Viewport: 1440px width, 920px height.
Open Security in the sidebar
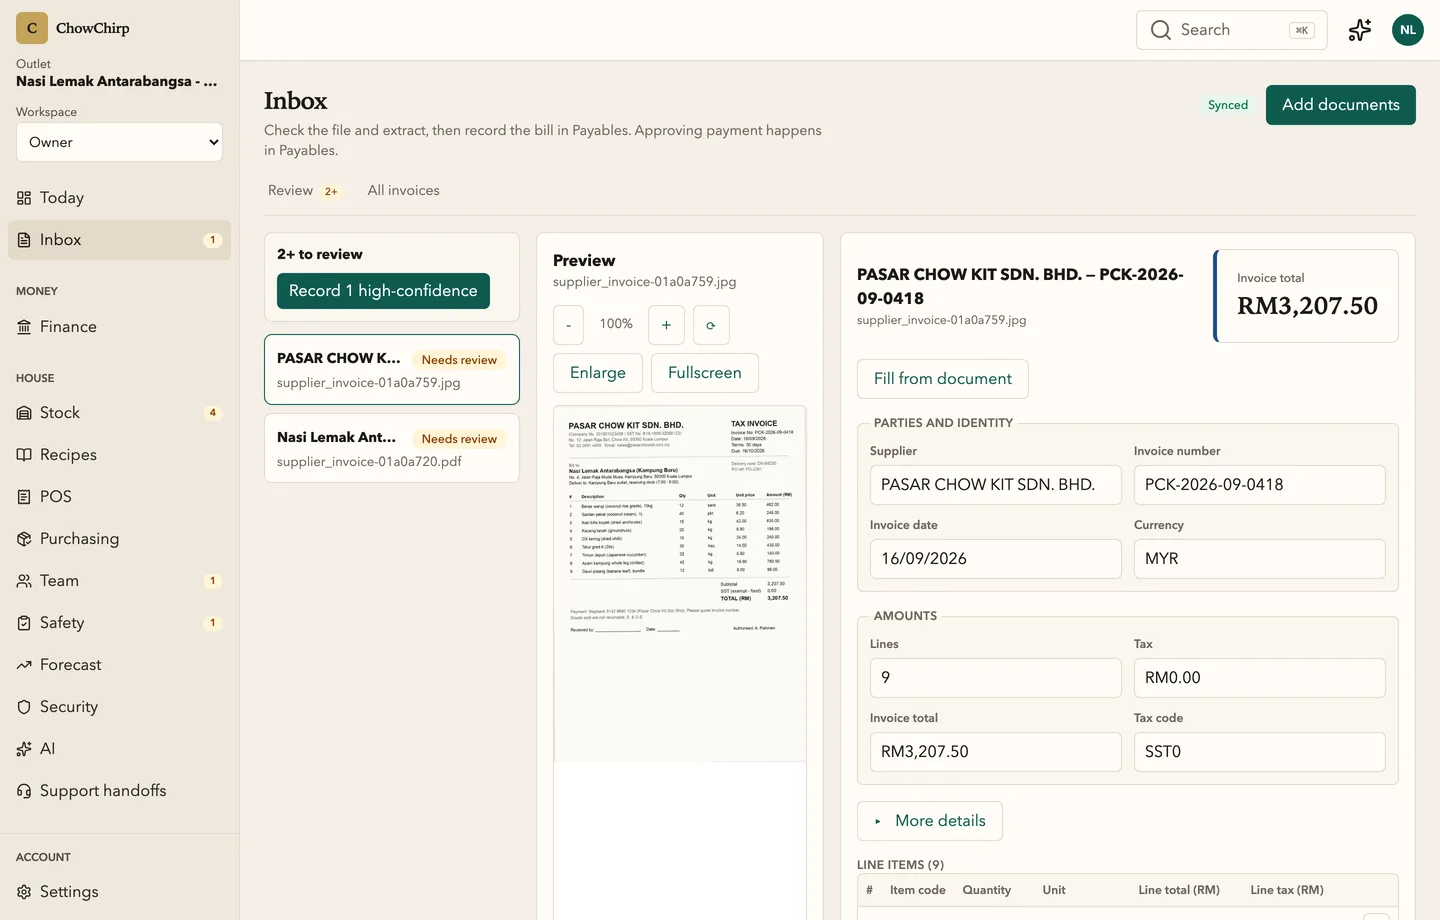[x=119, y=707]
